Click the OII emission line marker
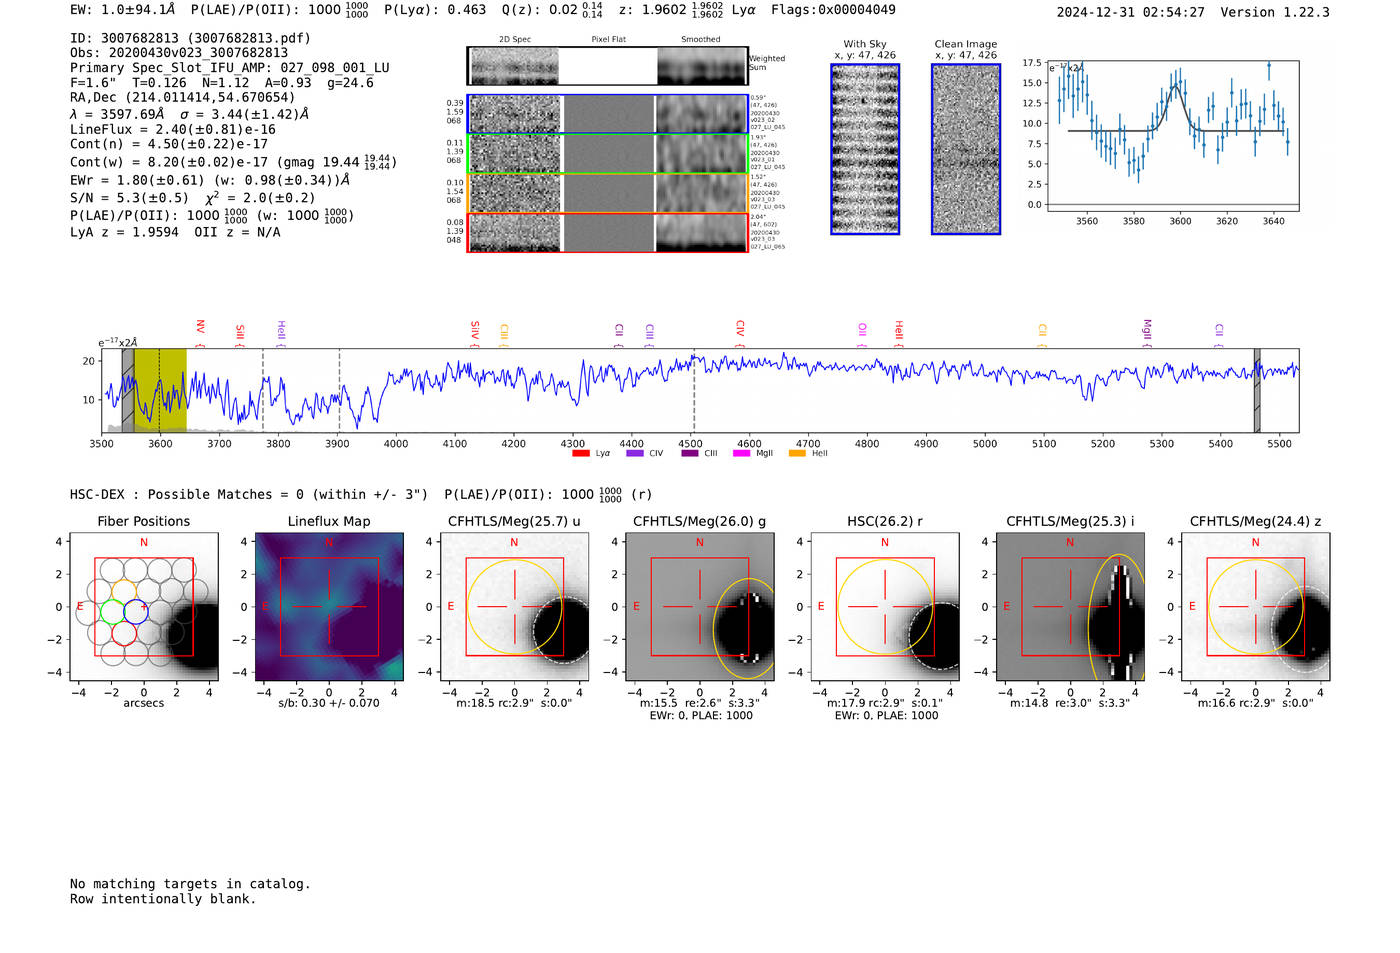 [862, 331]
